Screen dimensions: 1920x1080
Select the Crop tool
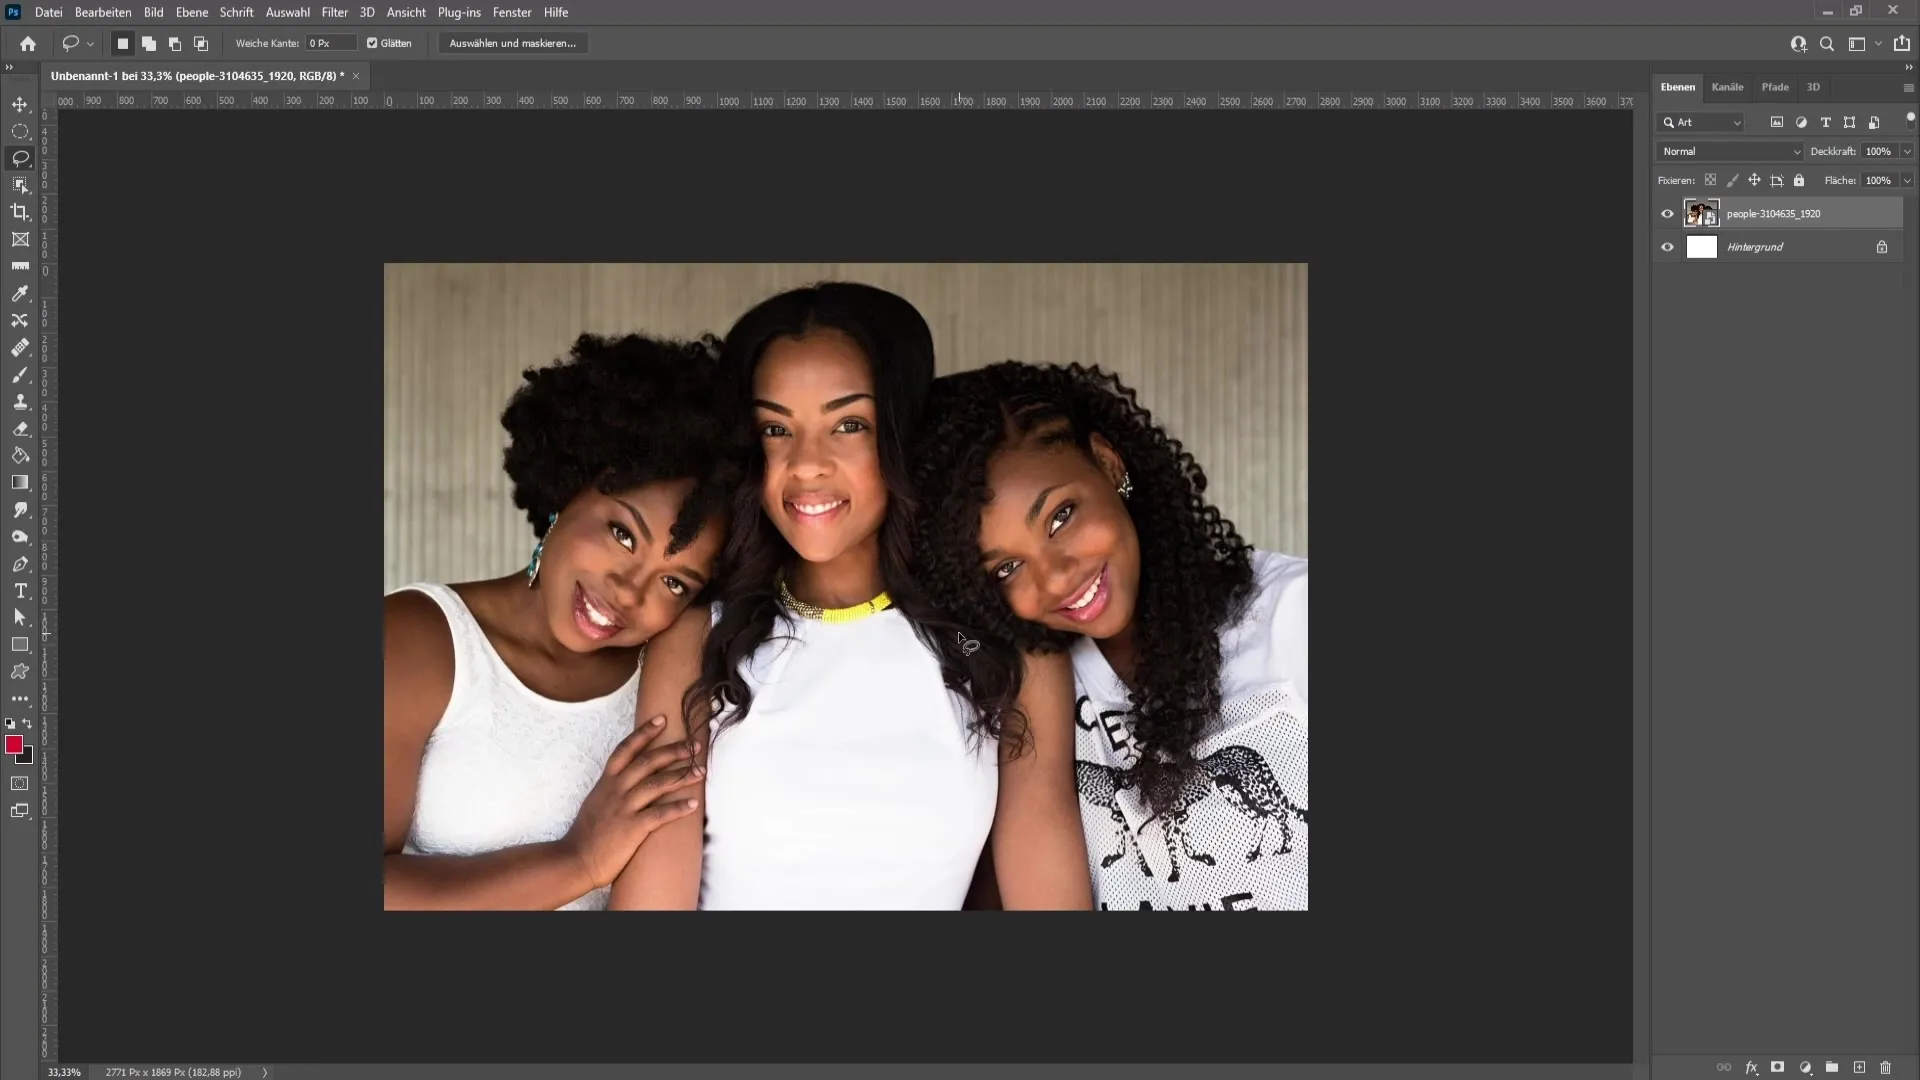click(x=20, y=212)
